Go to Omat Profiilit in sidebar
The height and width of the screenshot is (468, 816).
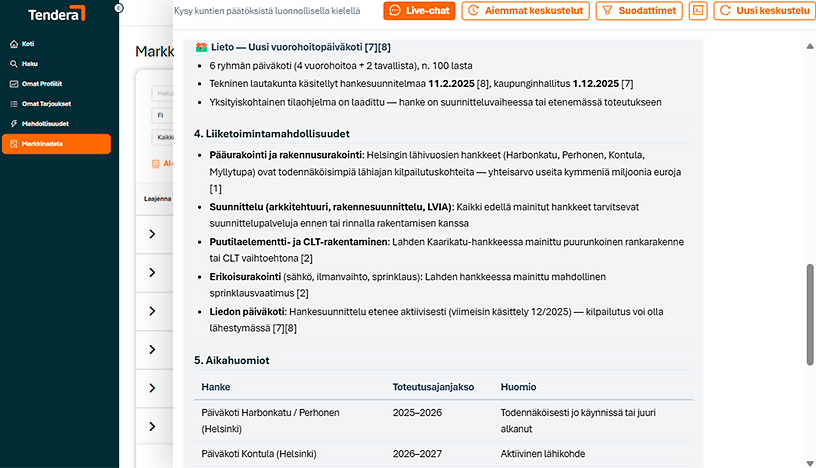click(x=41, y=84)
